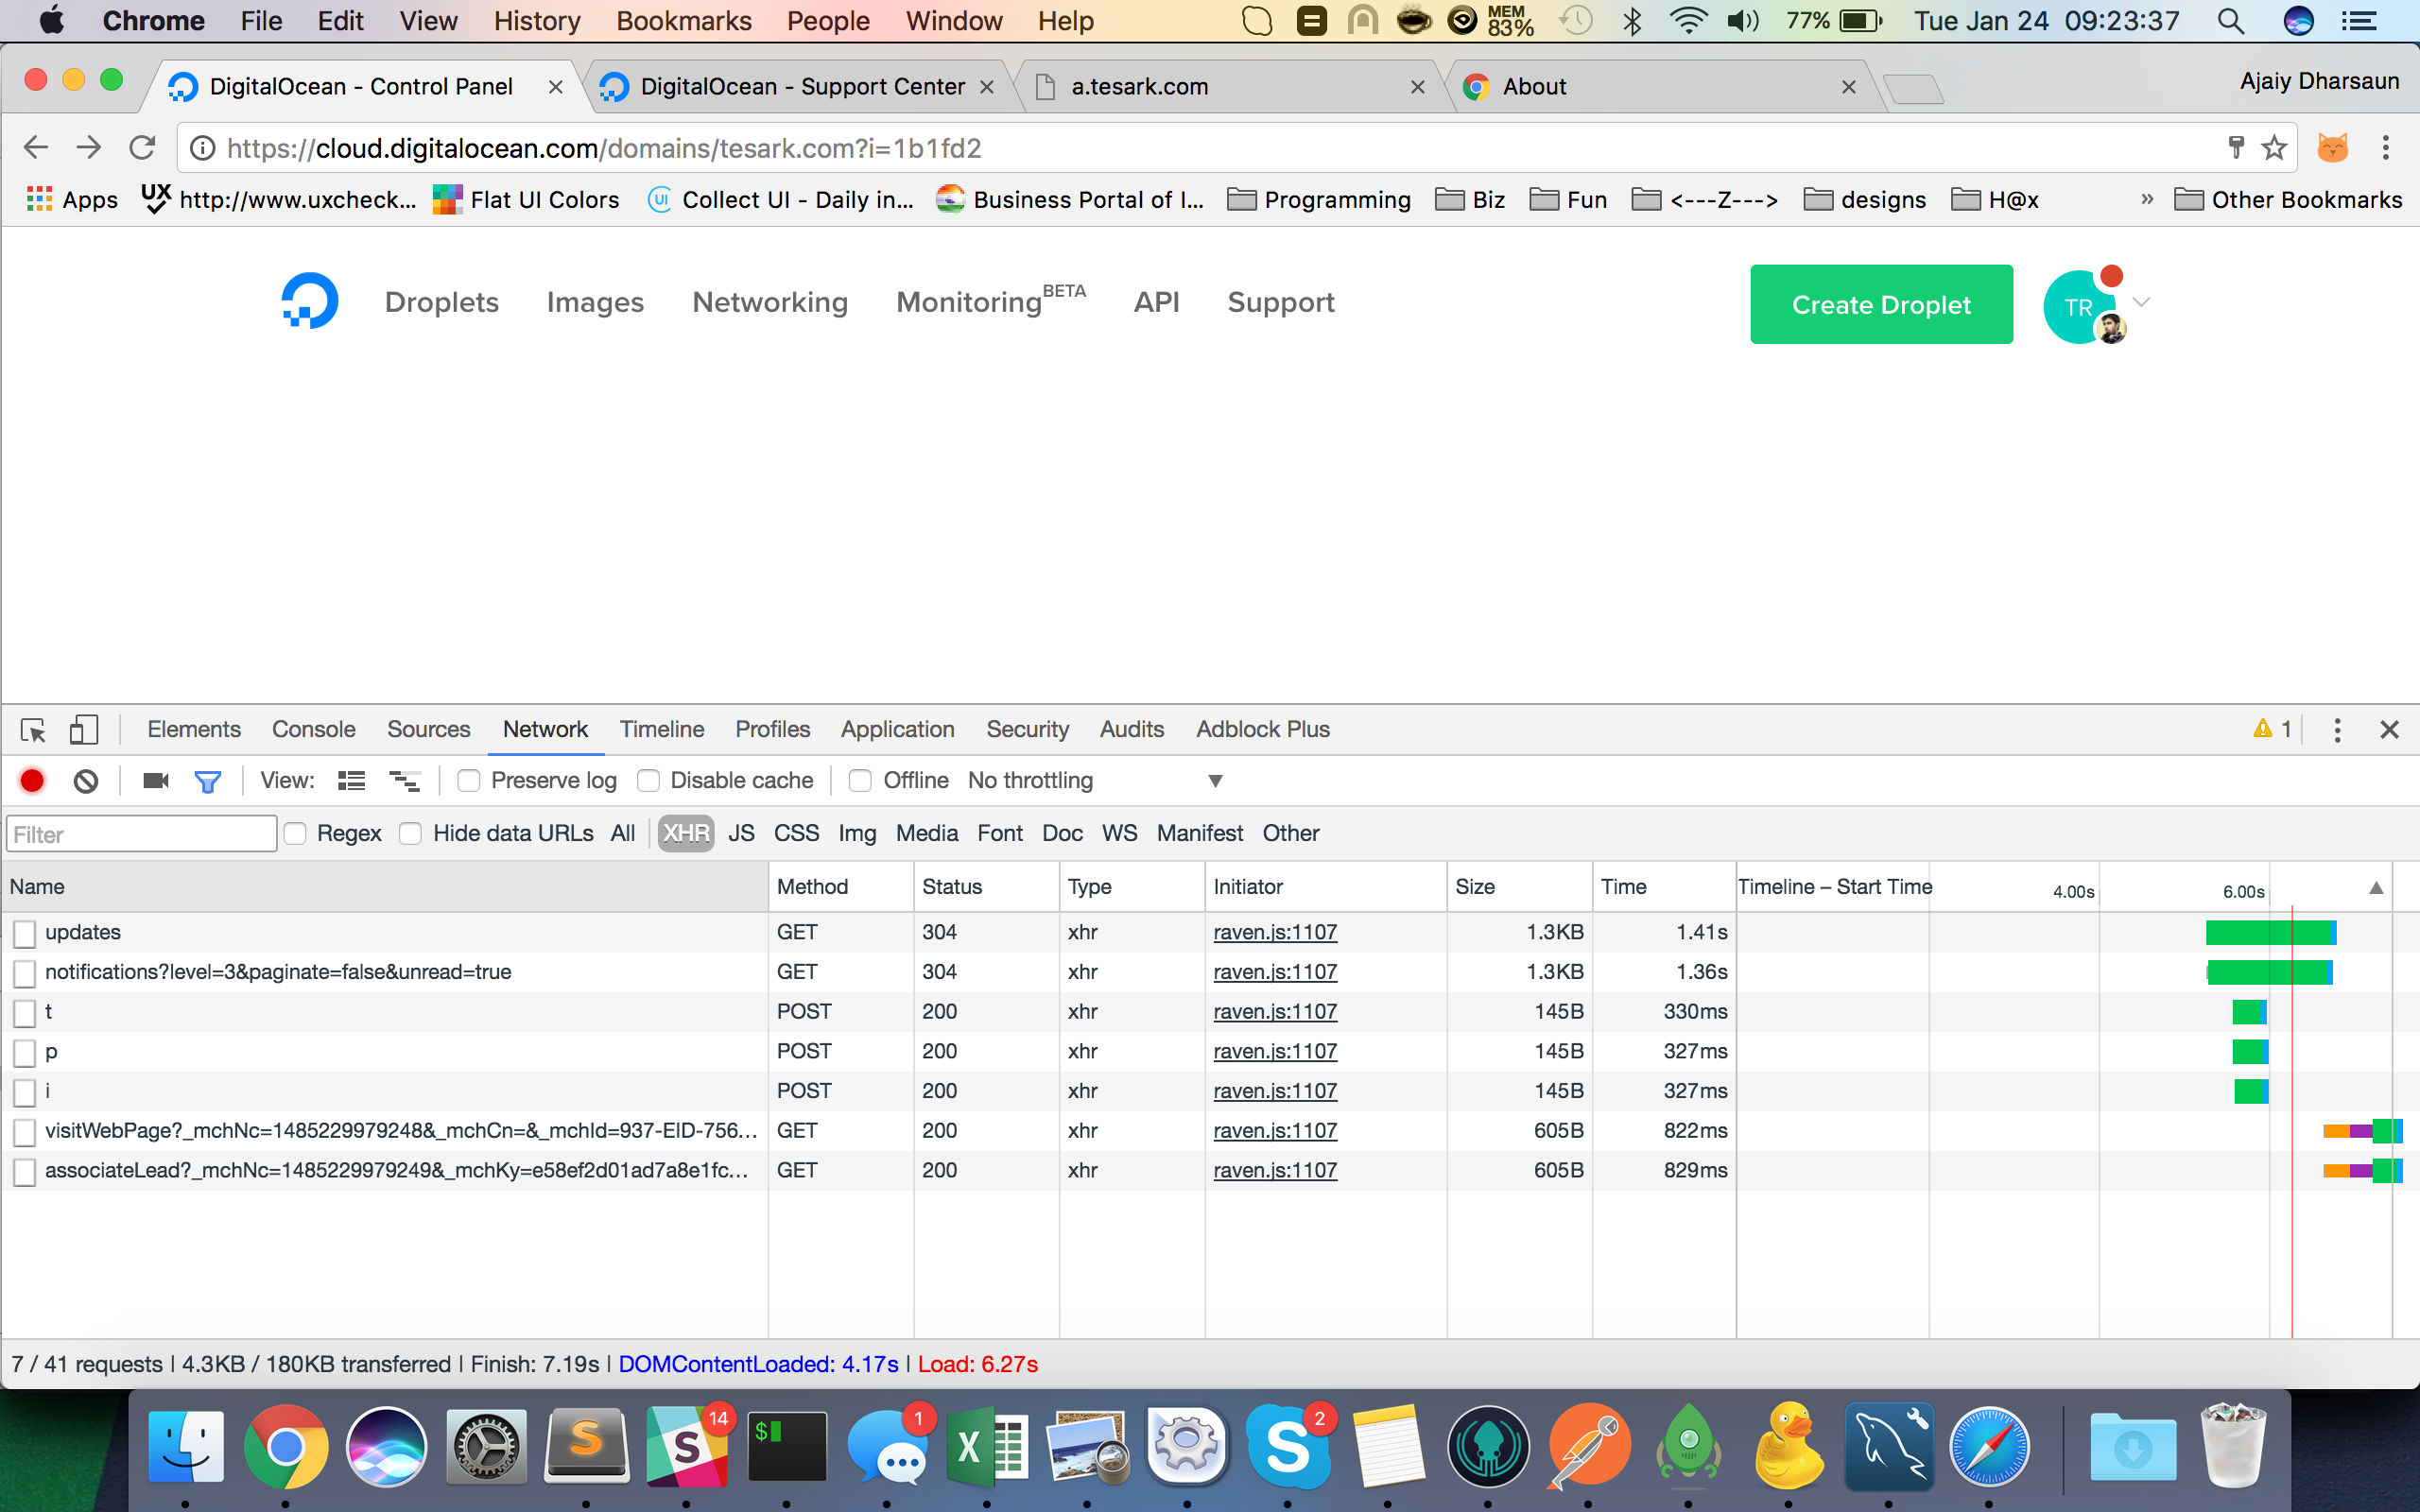Open the Apps bookmarks shortcut
Viewport: 2420px width, 1512px height.
point(72,200)
